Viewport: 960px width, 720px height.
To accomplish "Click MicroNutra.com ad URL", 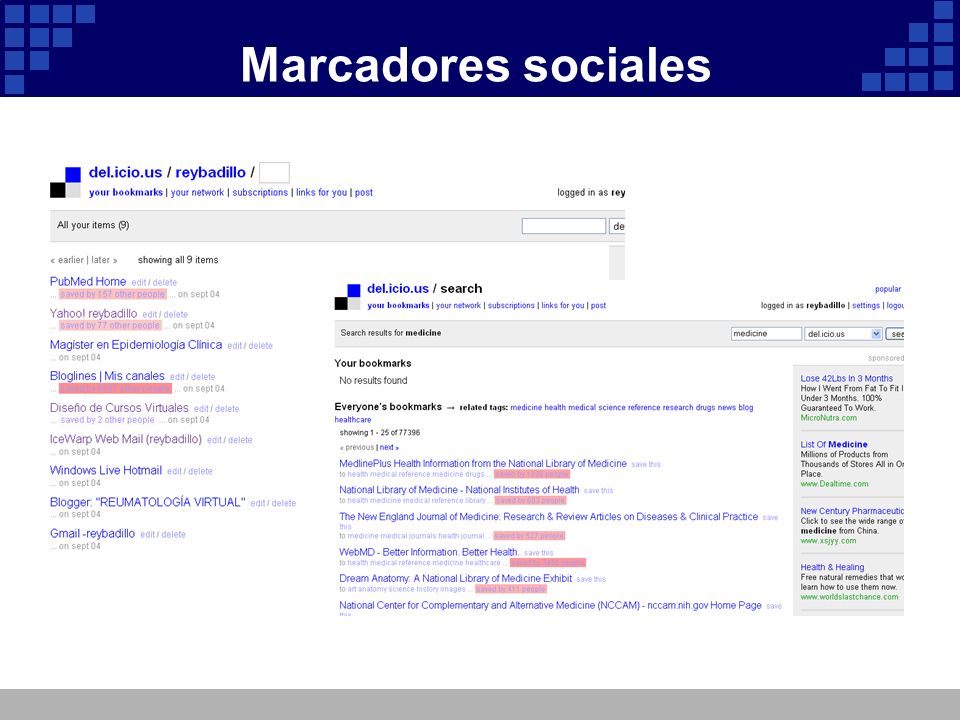I will point(828,418).
